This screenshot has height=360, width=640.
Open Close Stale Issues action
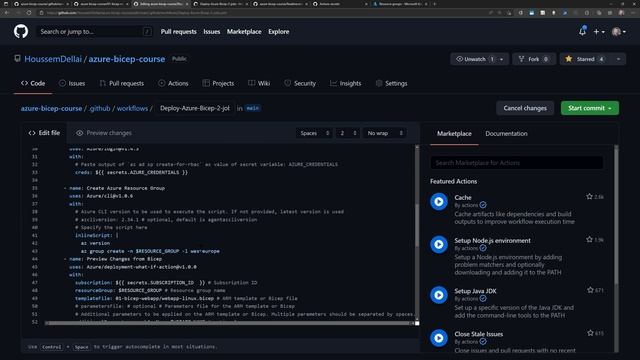(479, 334)
